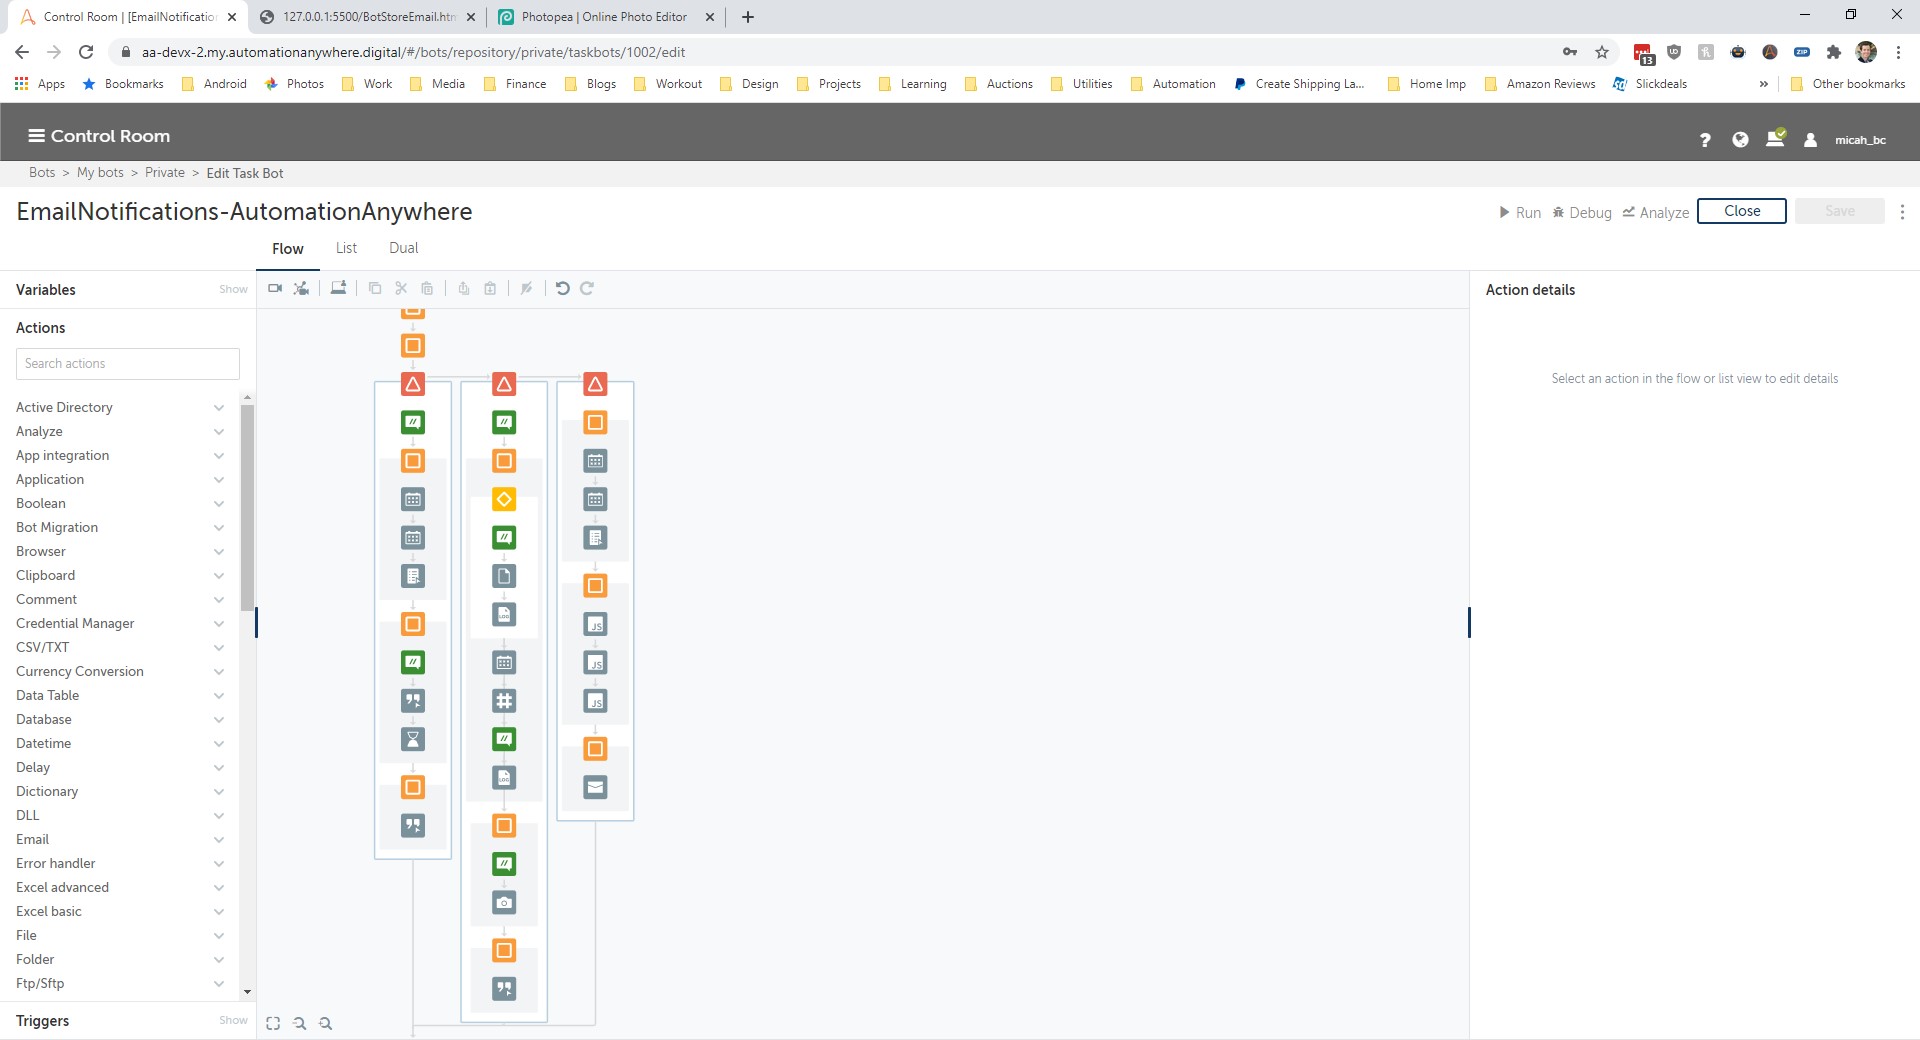Open the Automation bookmarks folder
Viewport: 1920px width, 1040px height.
coord(1173,84)
